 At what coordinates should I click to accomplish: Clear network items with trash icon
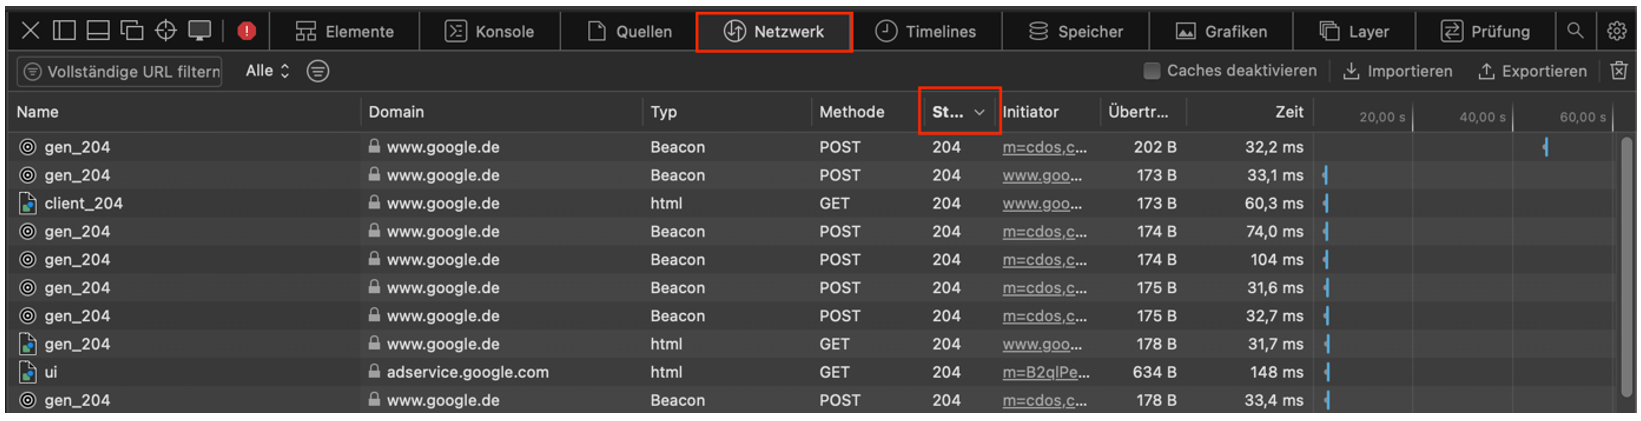[x=1619, y=71]
